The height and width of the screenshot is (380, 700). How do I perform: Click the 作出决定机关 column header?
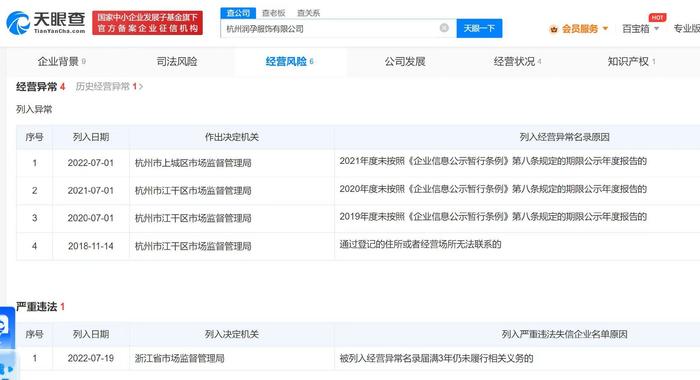click(232, 137)
